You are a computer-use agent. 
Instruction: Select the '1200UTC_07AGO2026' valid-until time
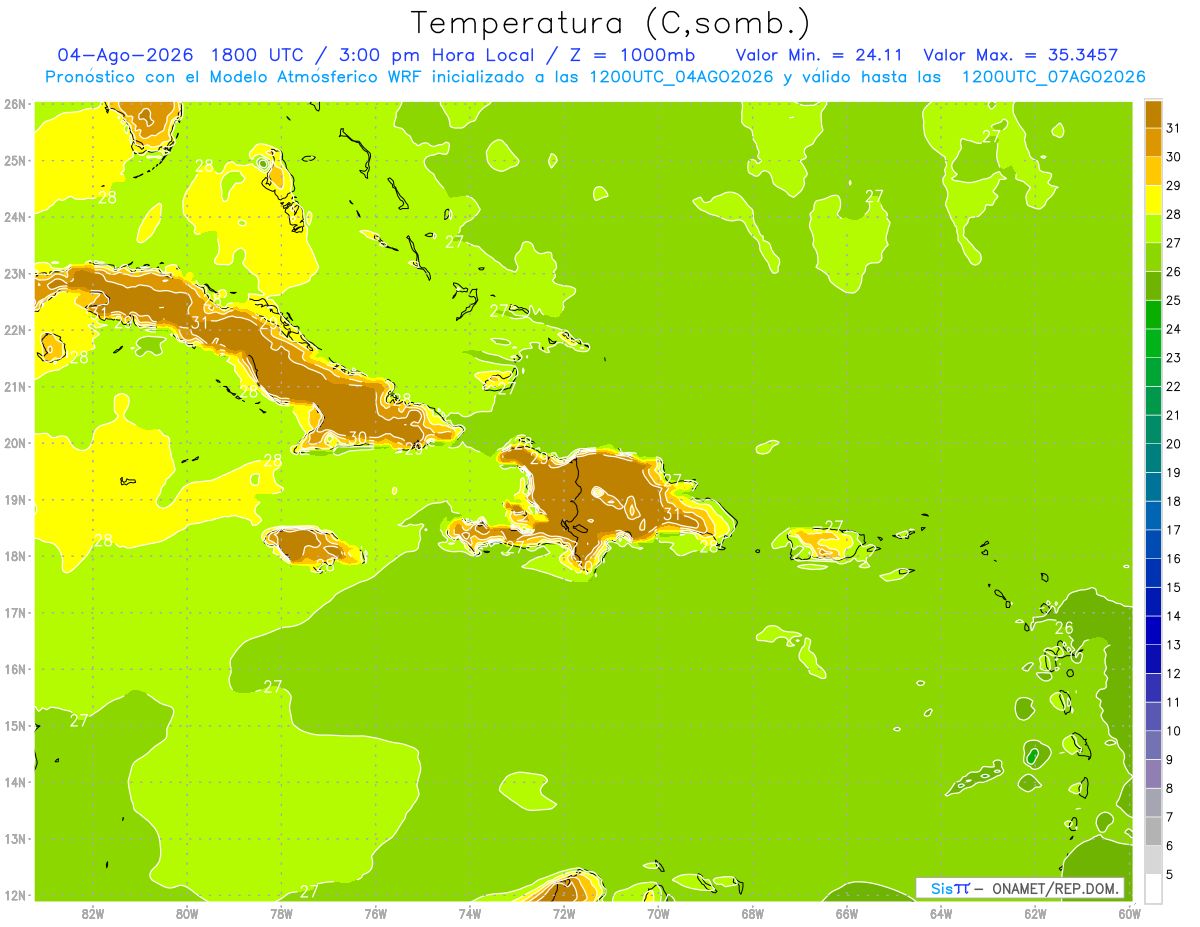click(x=1053, y=77)
